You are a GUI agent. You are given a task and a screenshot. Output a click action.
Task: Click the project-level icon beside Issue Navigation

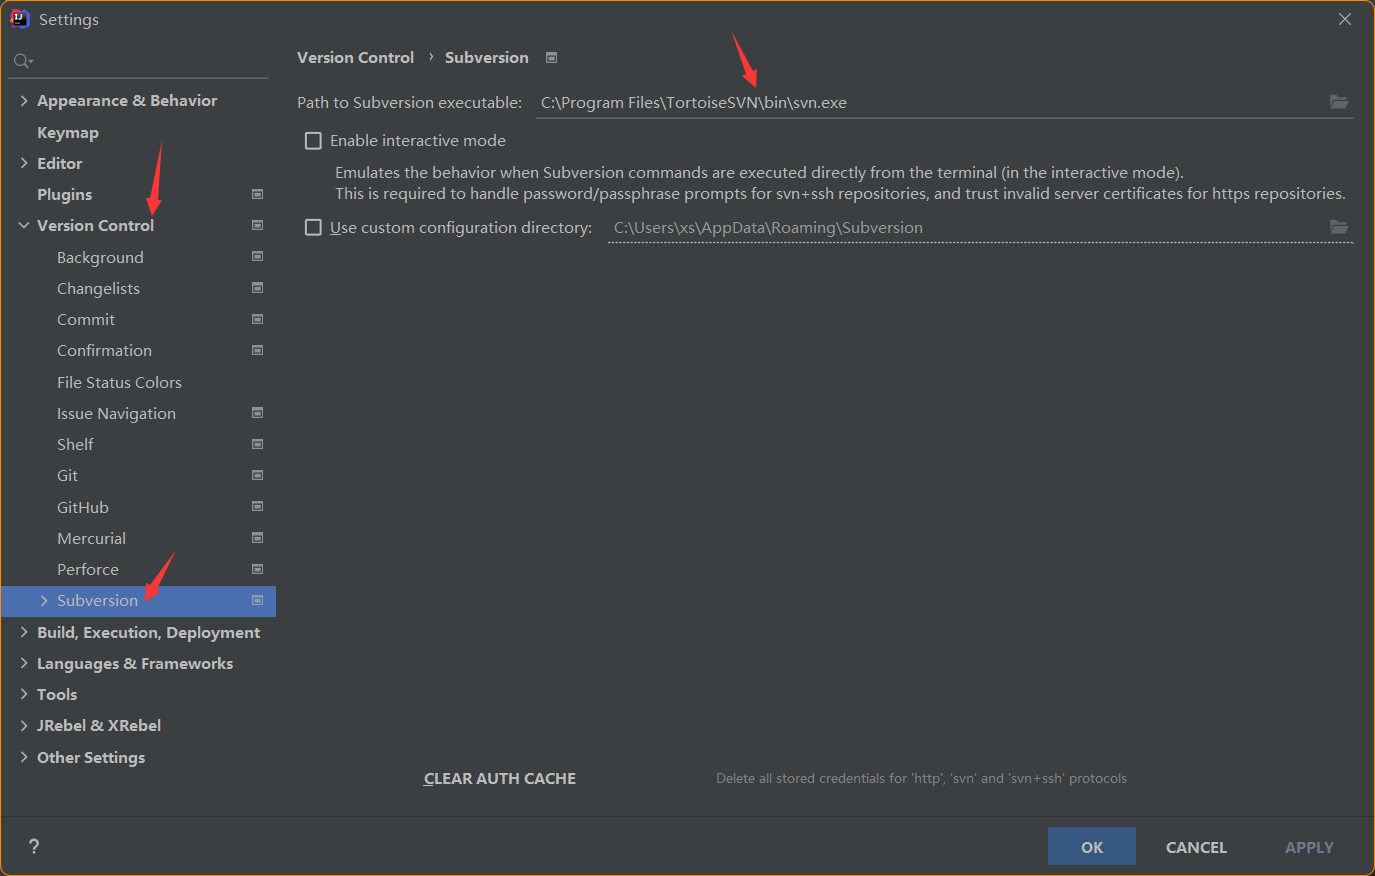point(257,413)
